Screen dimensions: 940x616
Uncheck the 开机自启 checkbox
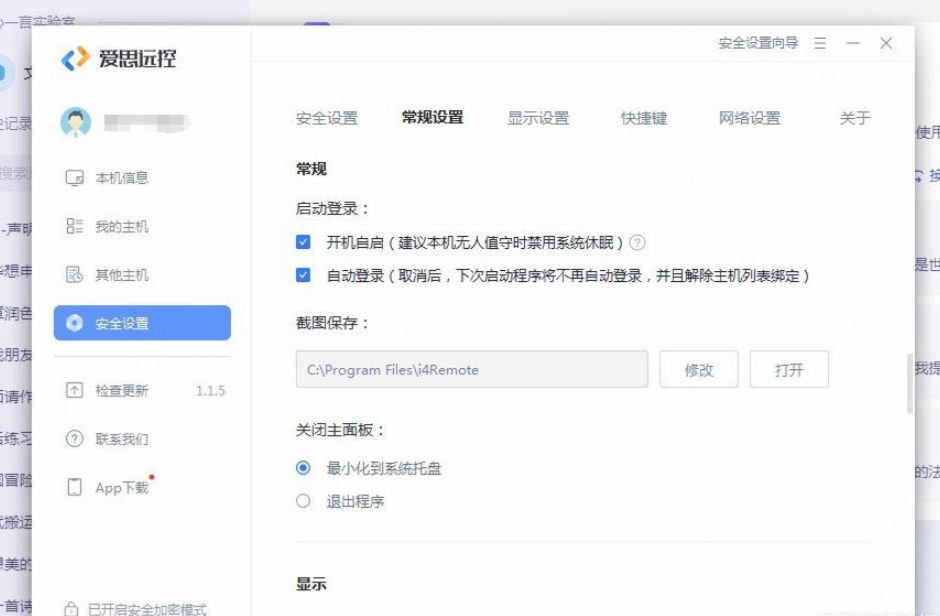(304, 243)
